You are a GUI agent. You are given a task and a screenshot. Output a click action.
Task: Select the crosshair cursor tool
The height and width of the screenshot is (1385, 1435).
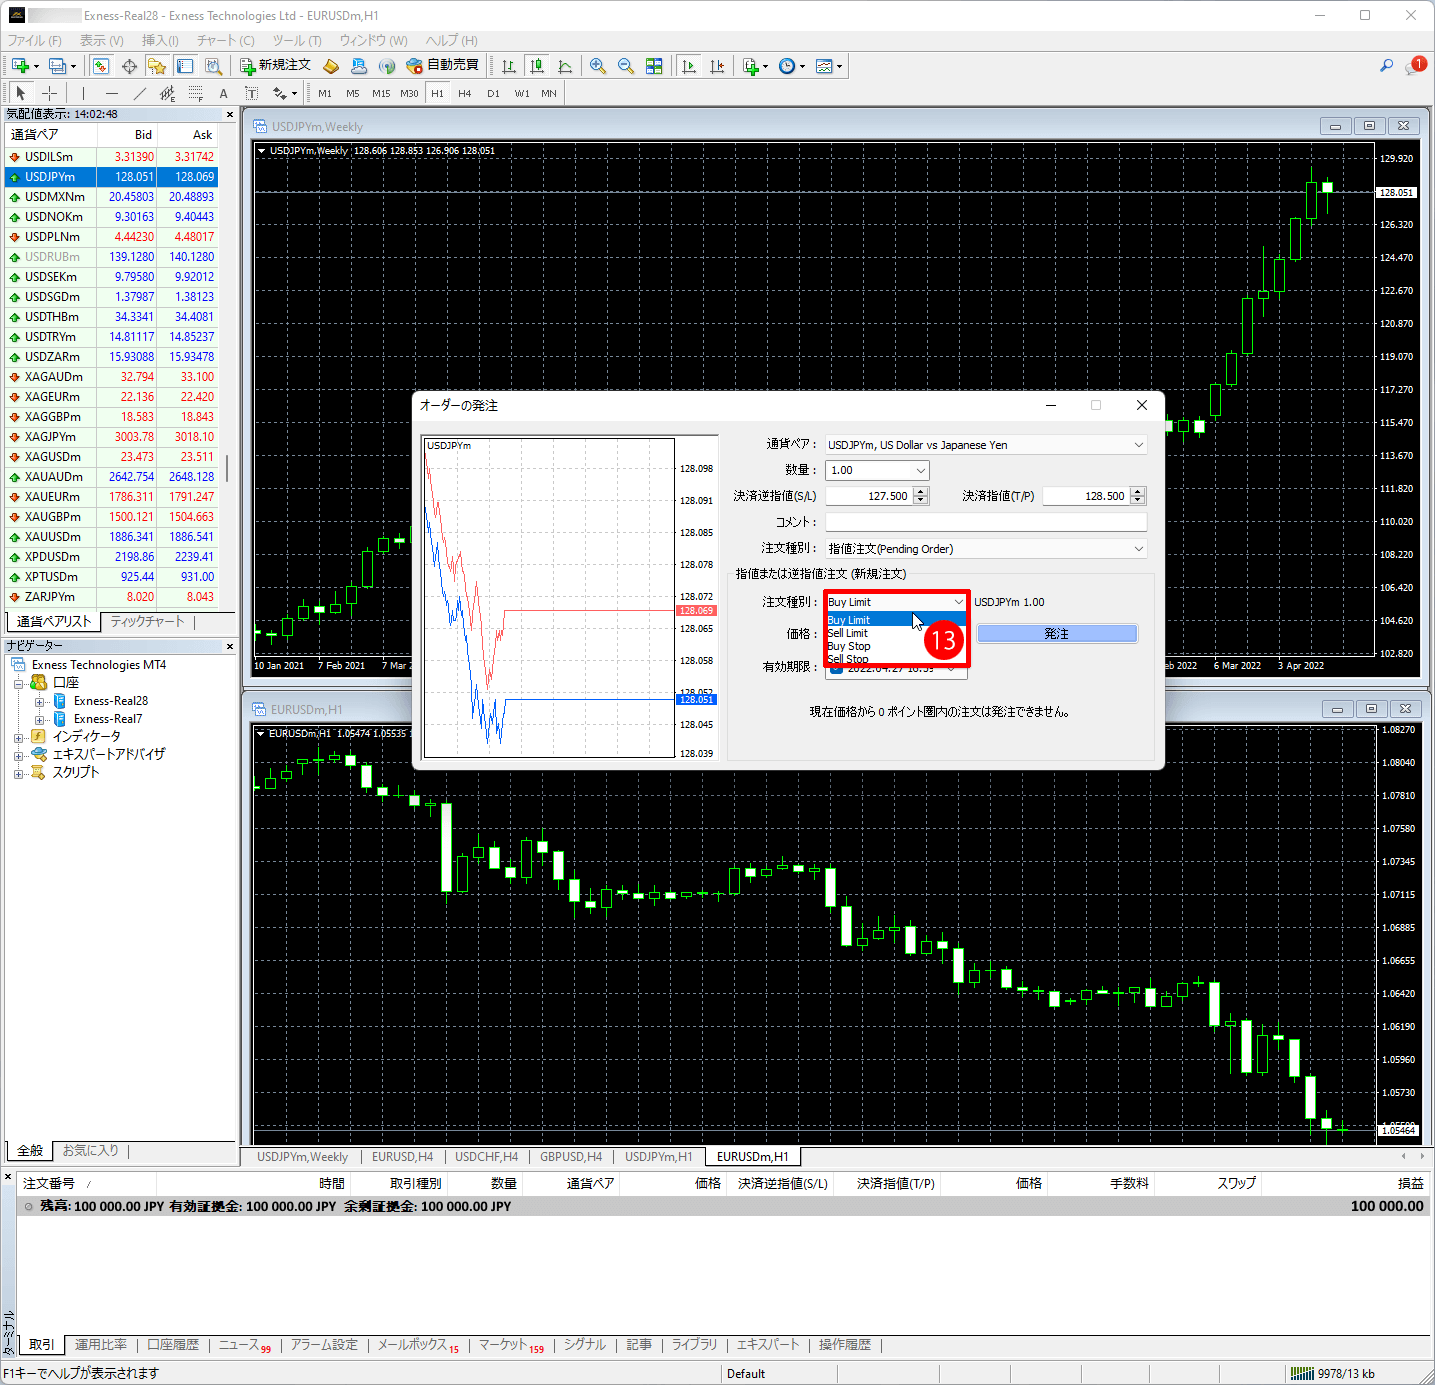click(x=49, y=93)
